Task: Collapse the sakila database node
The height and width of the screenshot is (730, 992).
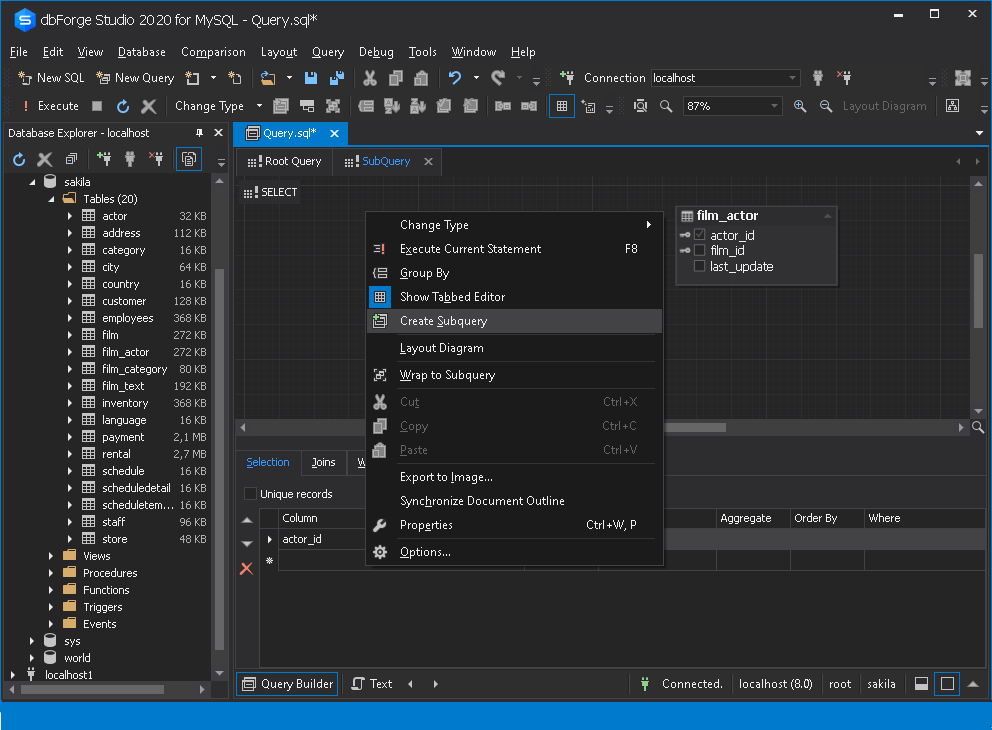Action: (32, 182)
